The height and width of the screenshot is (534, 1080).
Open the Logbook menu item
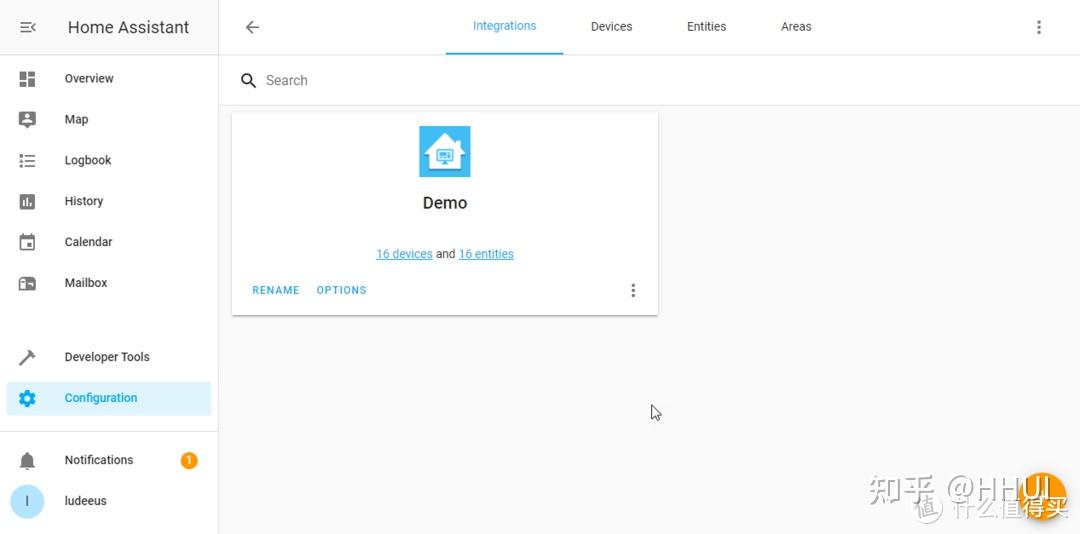coord(109,161)
